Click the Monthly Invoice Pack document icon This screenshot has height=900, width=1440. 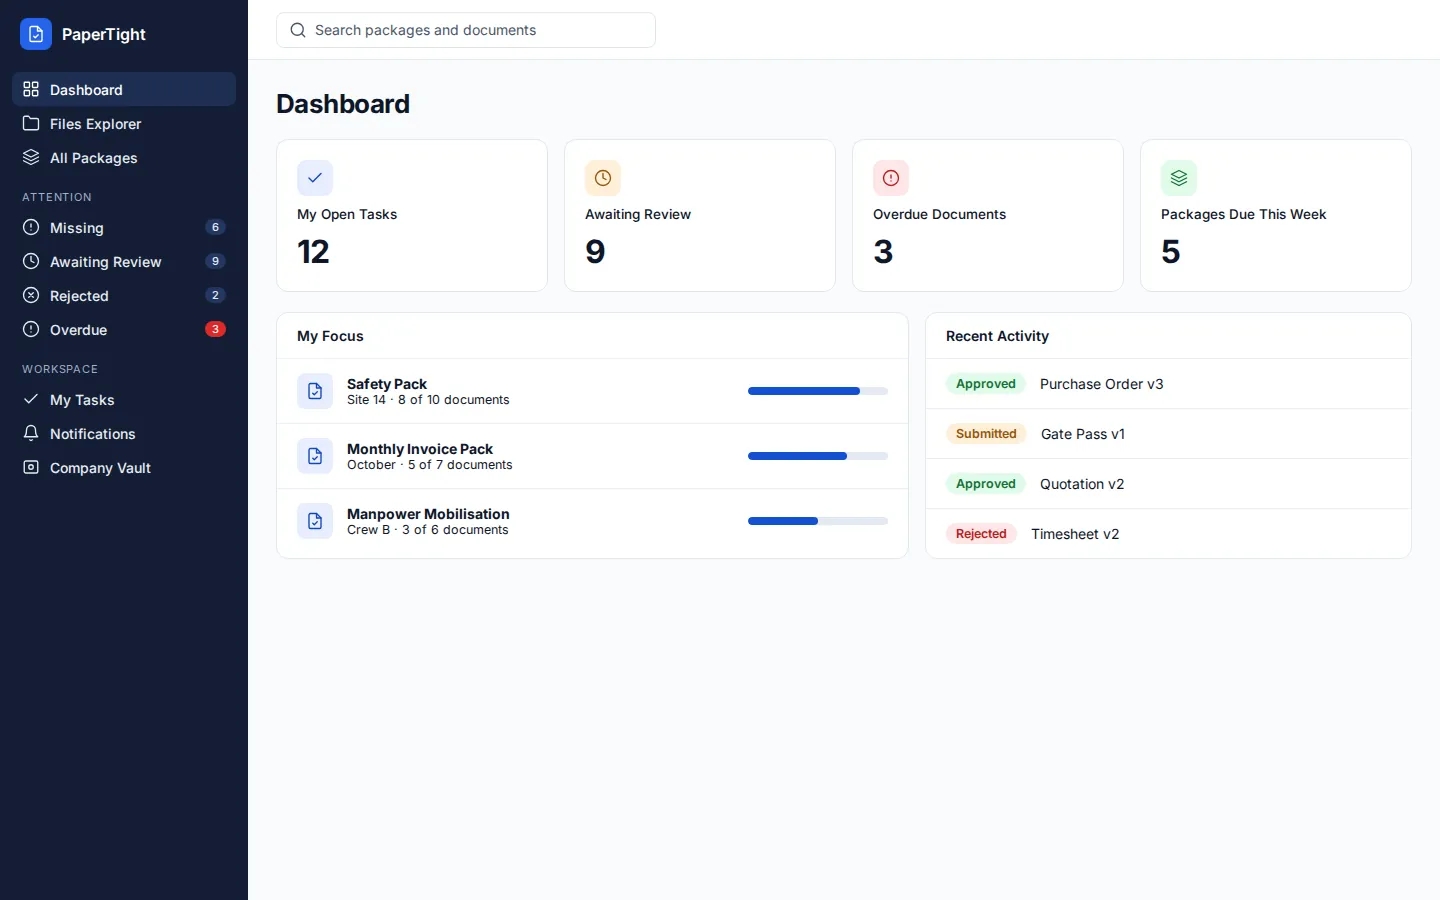click(315, 456)
